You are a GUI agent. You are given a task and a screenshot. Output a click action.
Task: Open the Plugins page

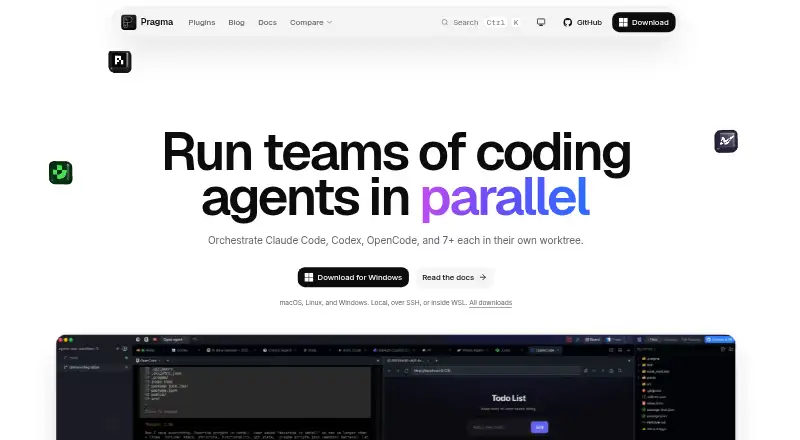pos(202,22)
